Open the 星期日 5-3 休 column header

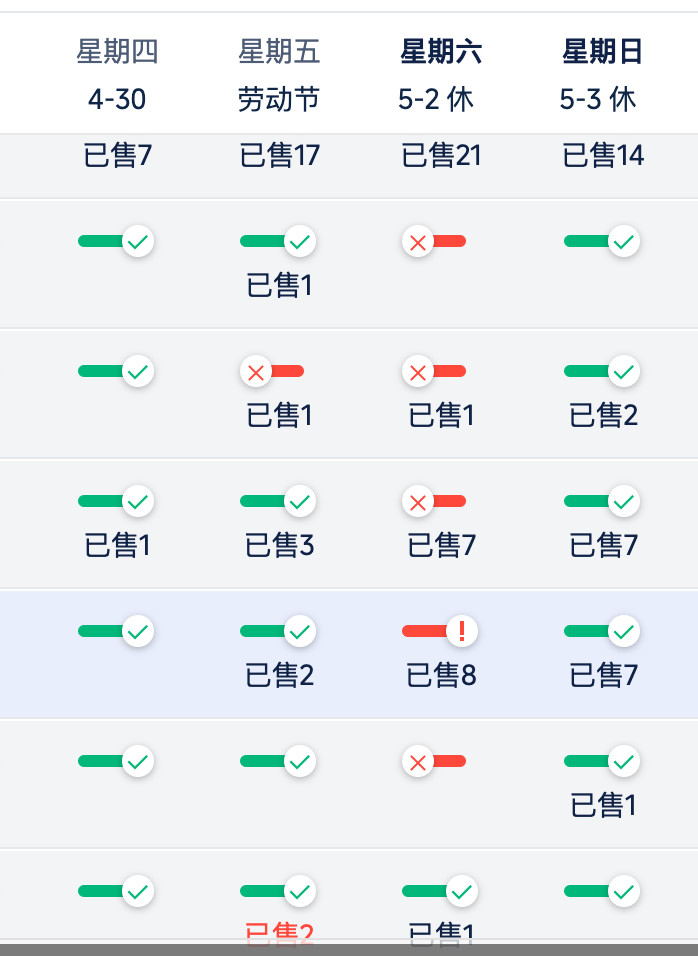point(602,75)
